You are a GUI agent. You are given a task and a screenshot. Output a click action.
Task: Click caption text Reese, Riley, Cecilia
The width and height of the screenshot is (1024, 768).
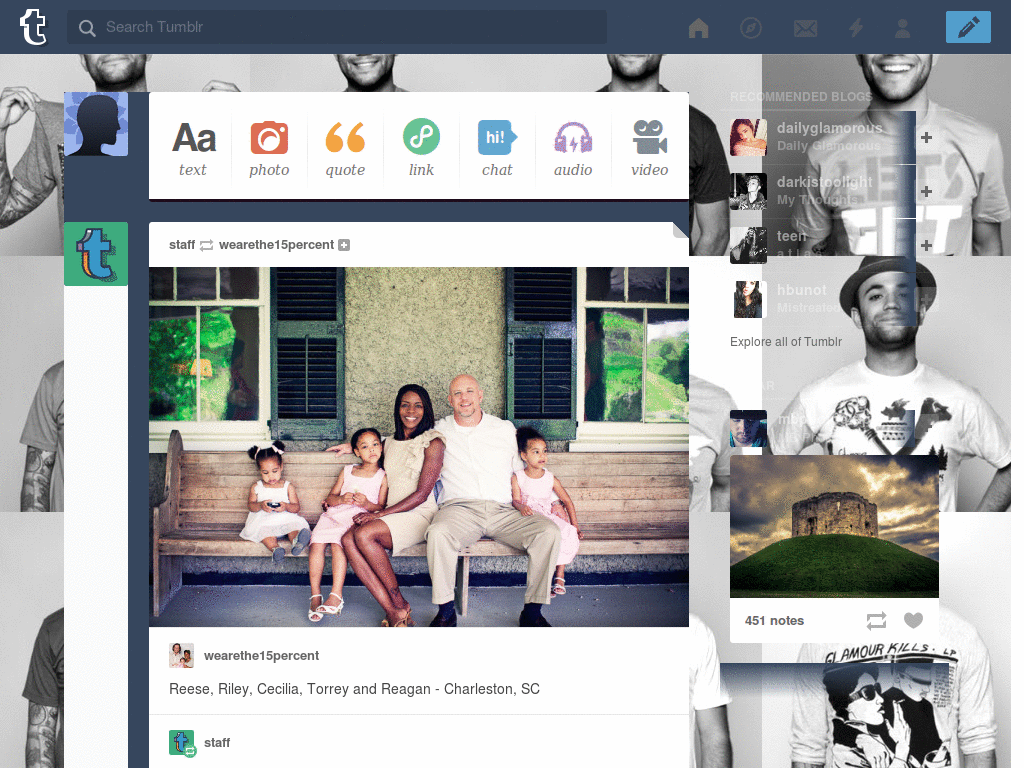pos(354,689)
